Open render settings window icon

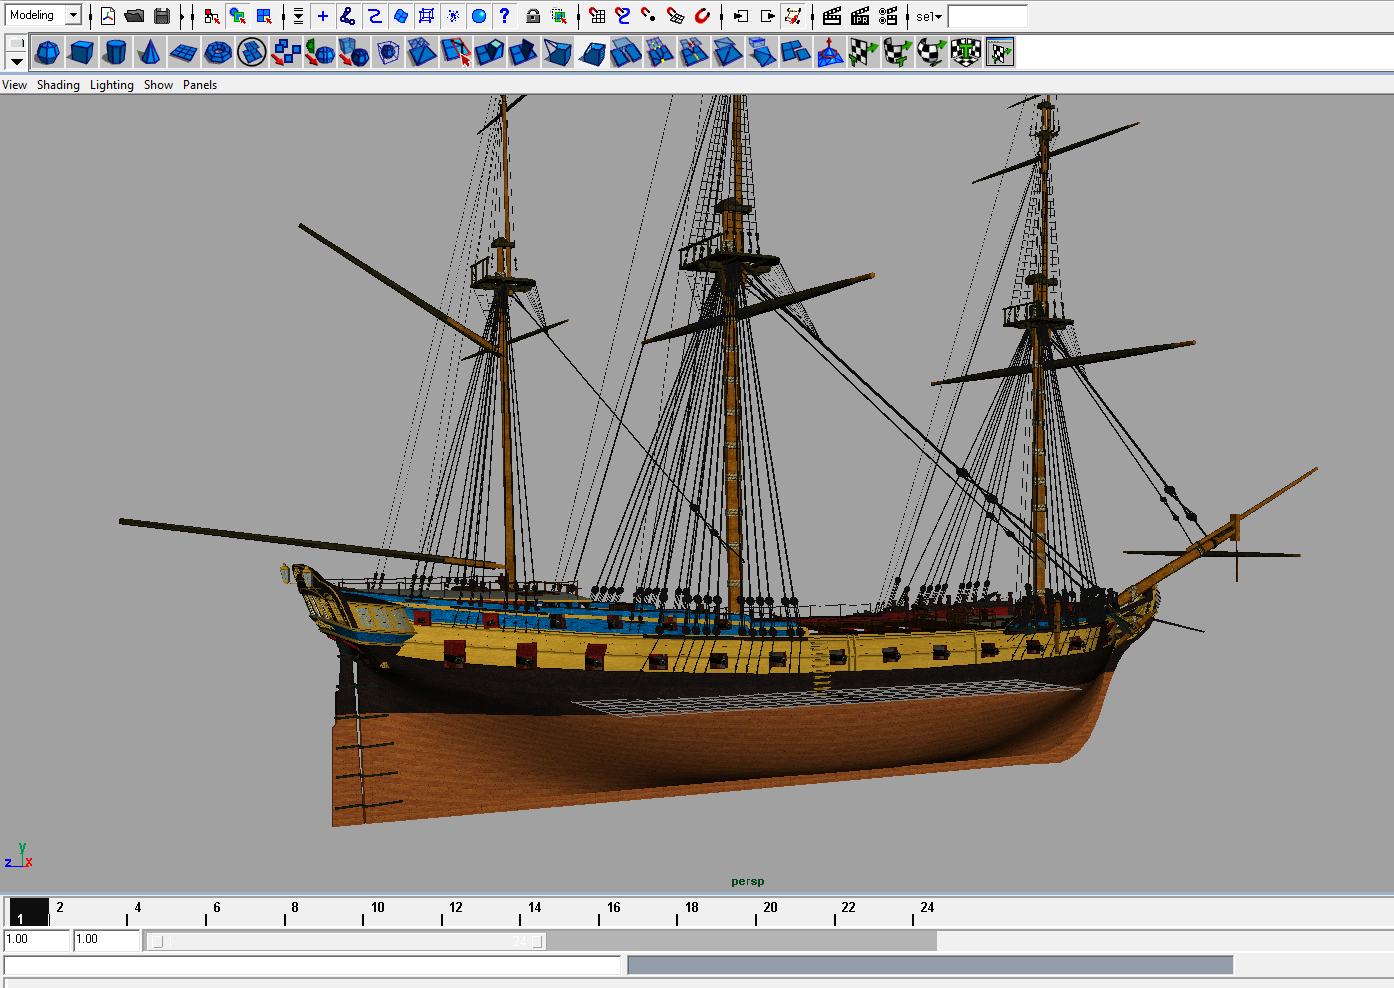[x=888, y=16]
